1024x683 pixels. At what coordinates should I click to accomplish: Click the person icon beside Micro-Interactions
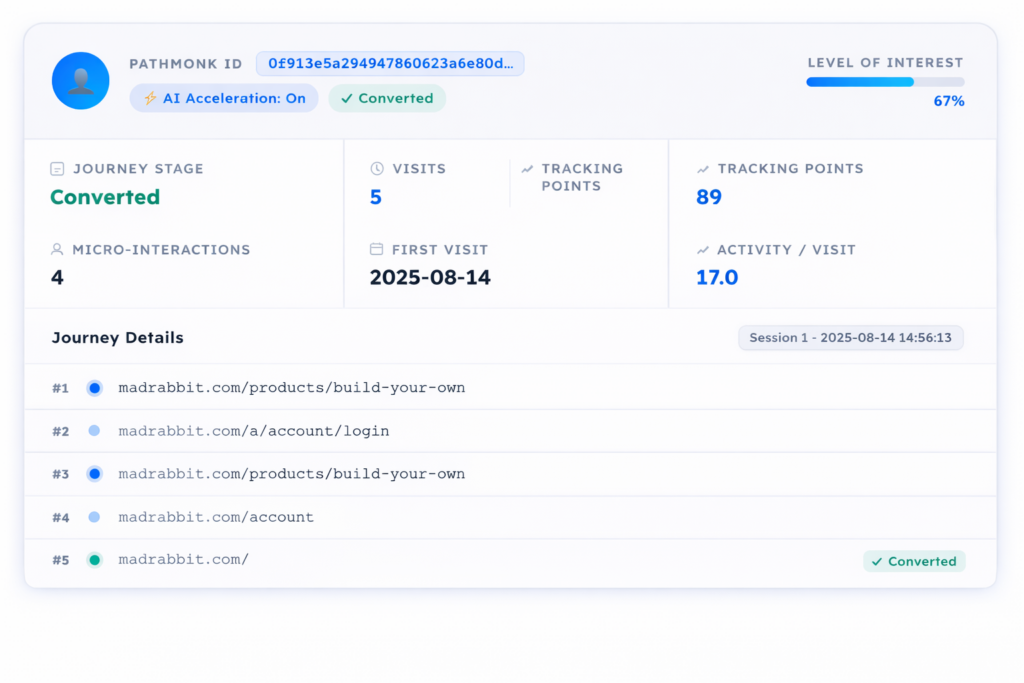58,249
